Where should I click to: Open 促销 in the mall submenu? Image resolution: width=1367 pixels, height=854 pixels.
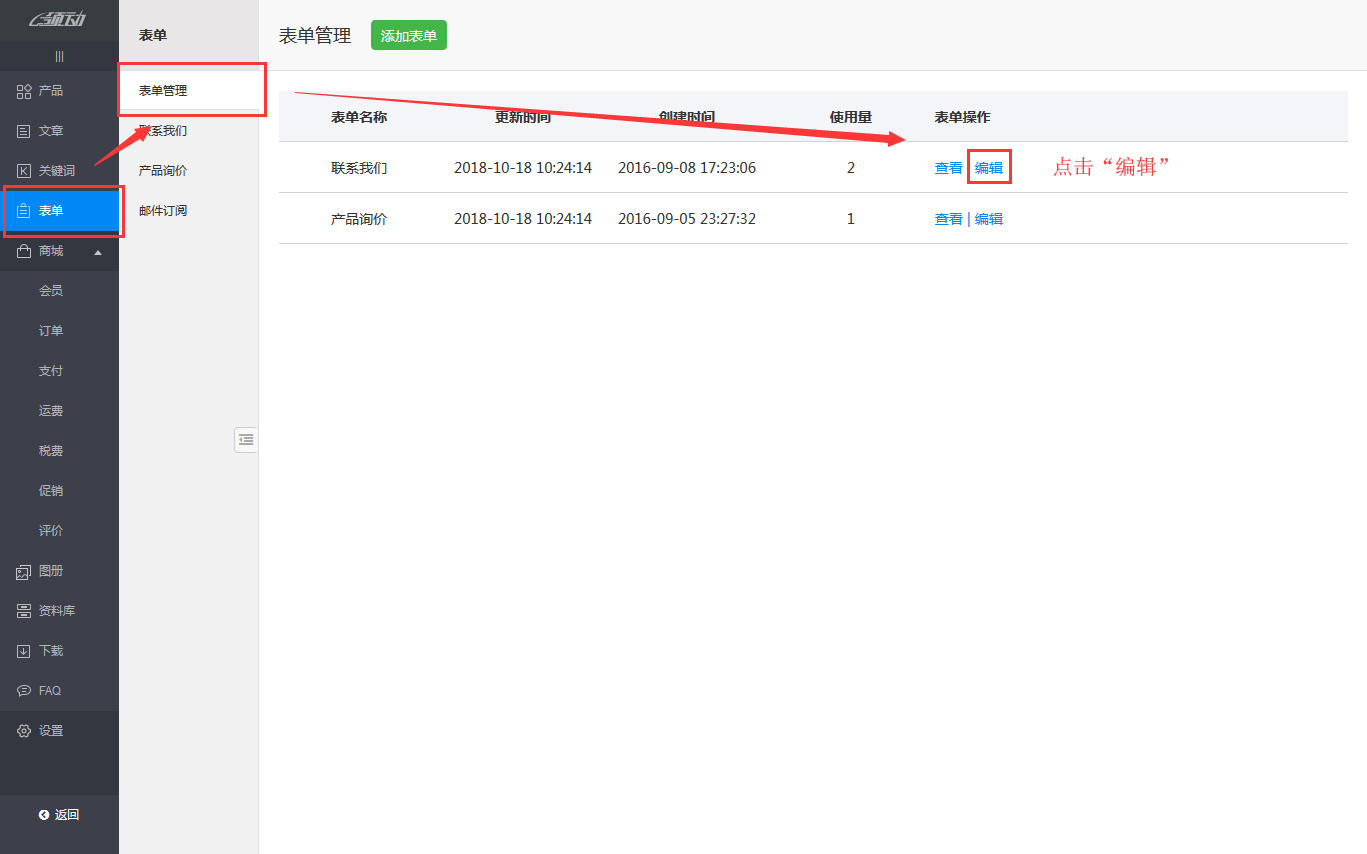coord(51,491)
